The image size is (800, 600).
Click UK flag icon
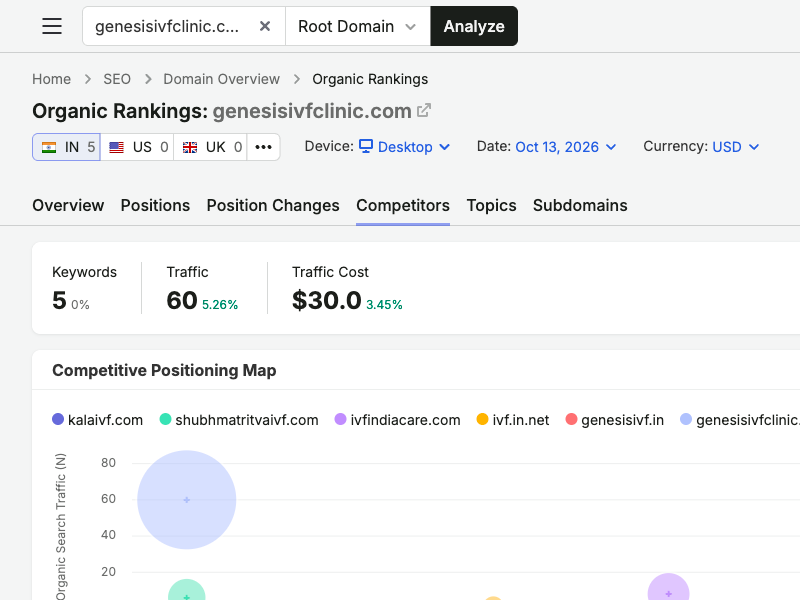(190, 147)
